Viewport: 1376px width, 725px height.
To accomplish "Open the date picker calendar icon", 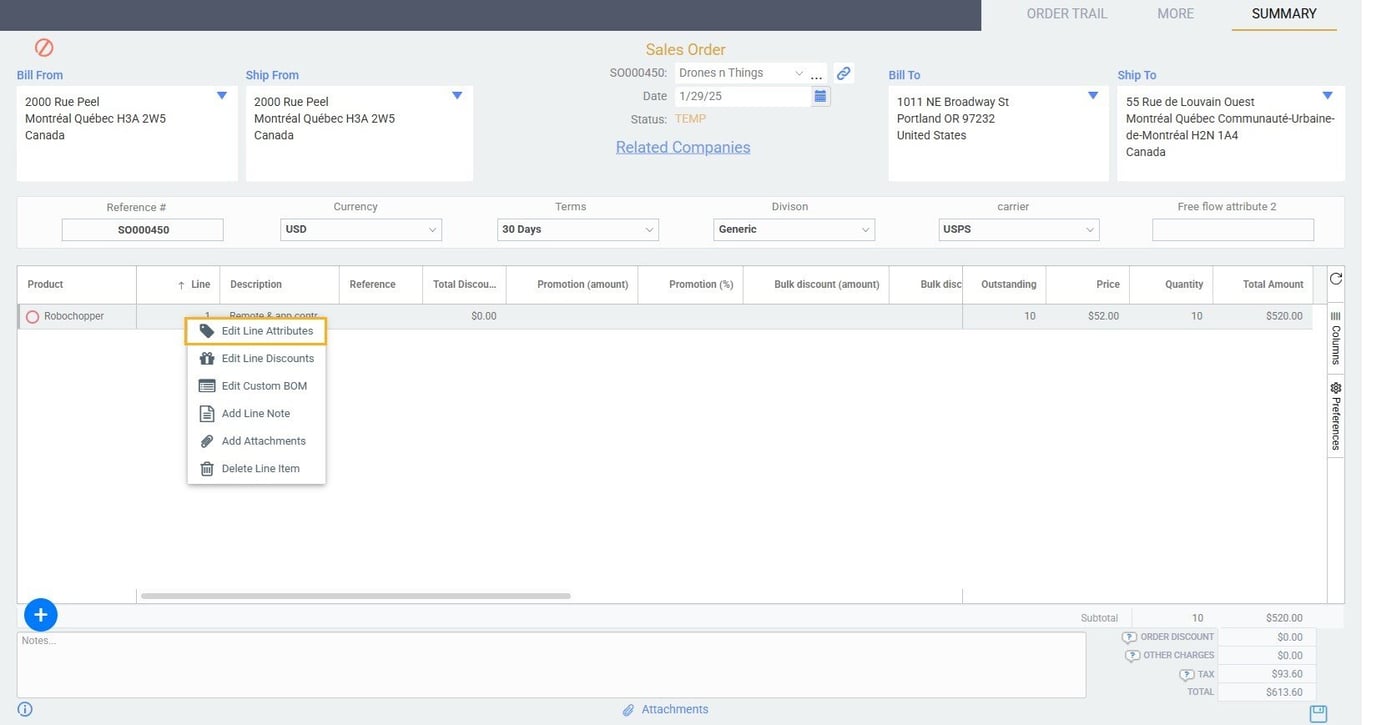I will tap(818, 94).
